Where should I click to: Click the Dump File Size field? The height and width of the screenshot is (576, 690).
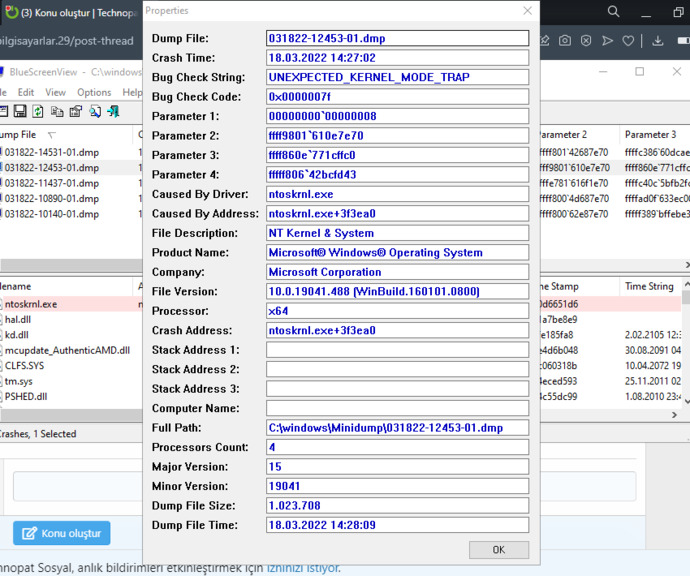397,506
